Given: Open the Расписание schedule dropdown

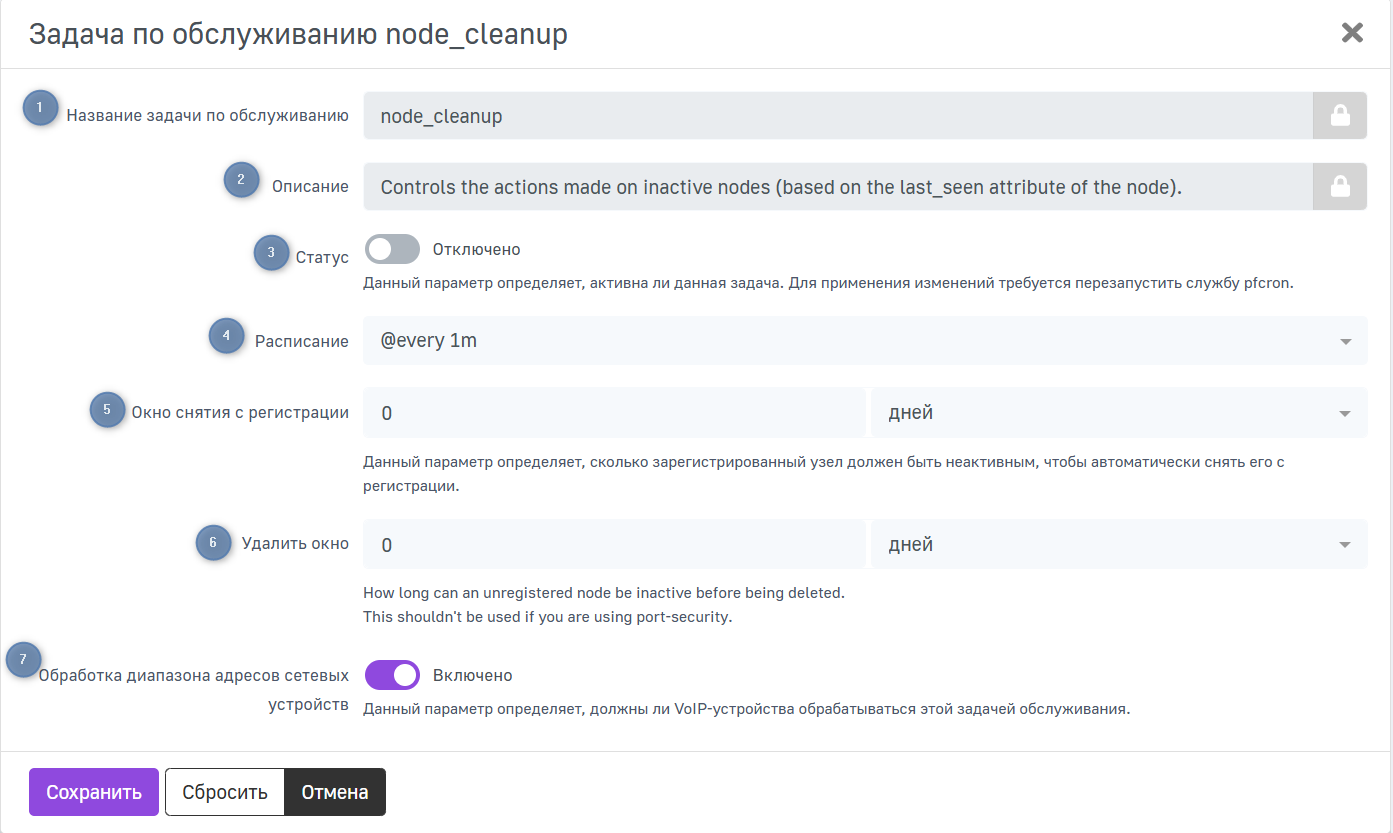Looking at the screenshot, I should [864, 341].
